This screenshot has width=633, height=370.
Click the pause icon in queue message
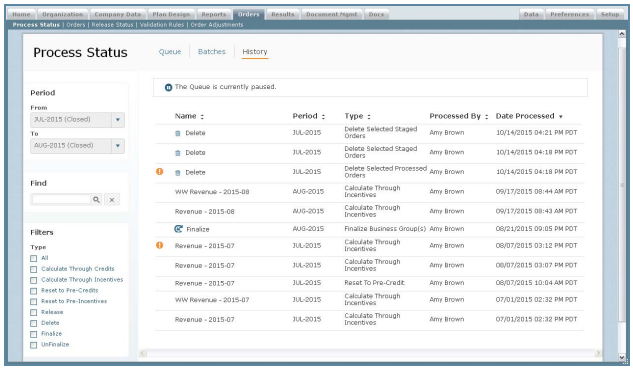pyautogui.click(x=168, y=87)
